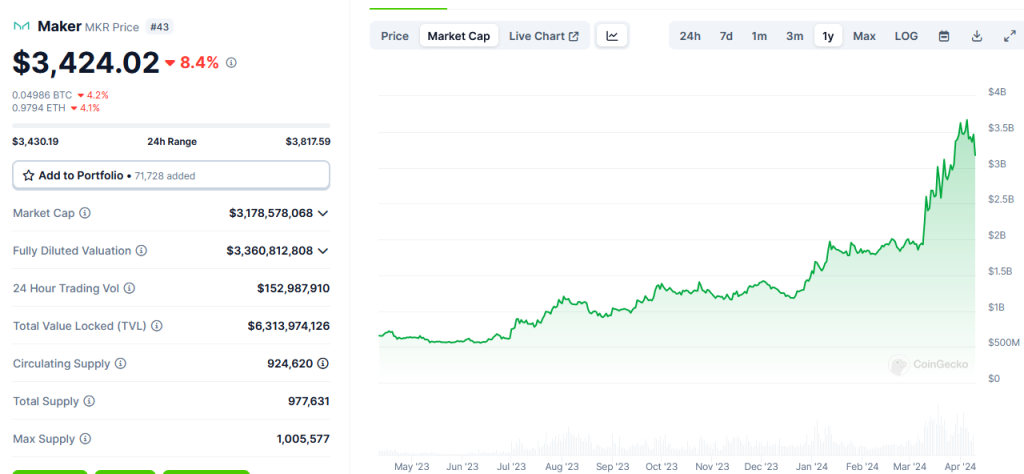Switch to the Price tab
Viewport: 1024px width, 474px height.
tap(395, 36)
